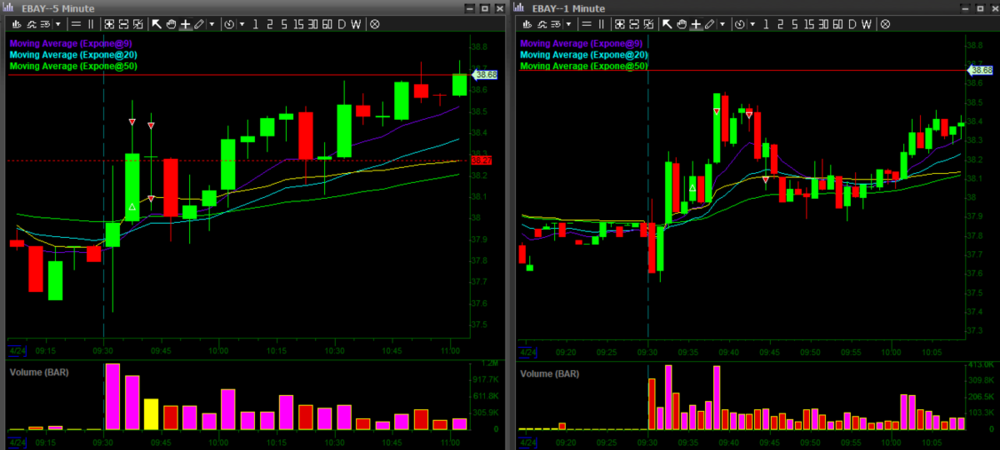This screenshot has width=1000, height=450.
Task: Open chart settings dropdown arrow in 5 Minute toolbar
Action: pyautogui.click(x=58, y=24)
